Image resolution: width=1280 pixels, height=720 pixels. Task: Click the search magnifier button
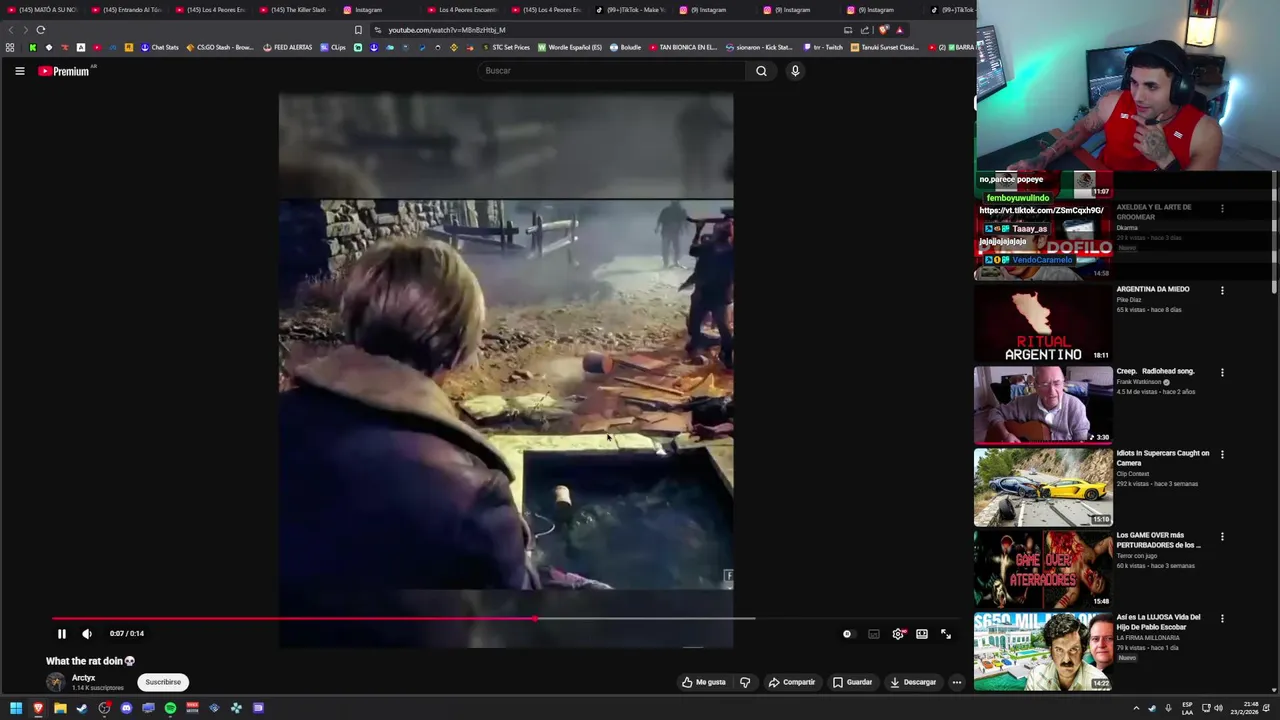click(761, 71)
